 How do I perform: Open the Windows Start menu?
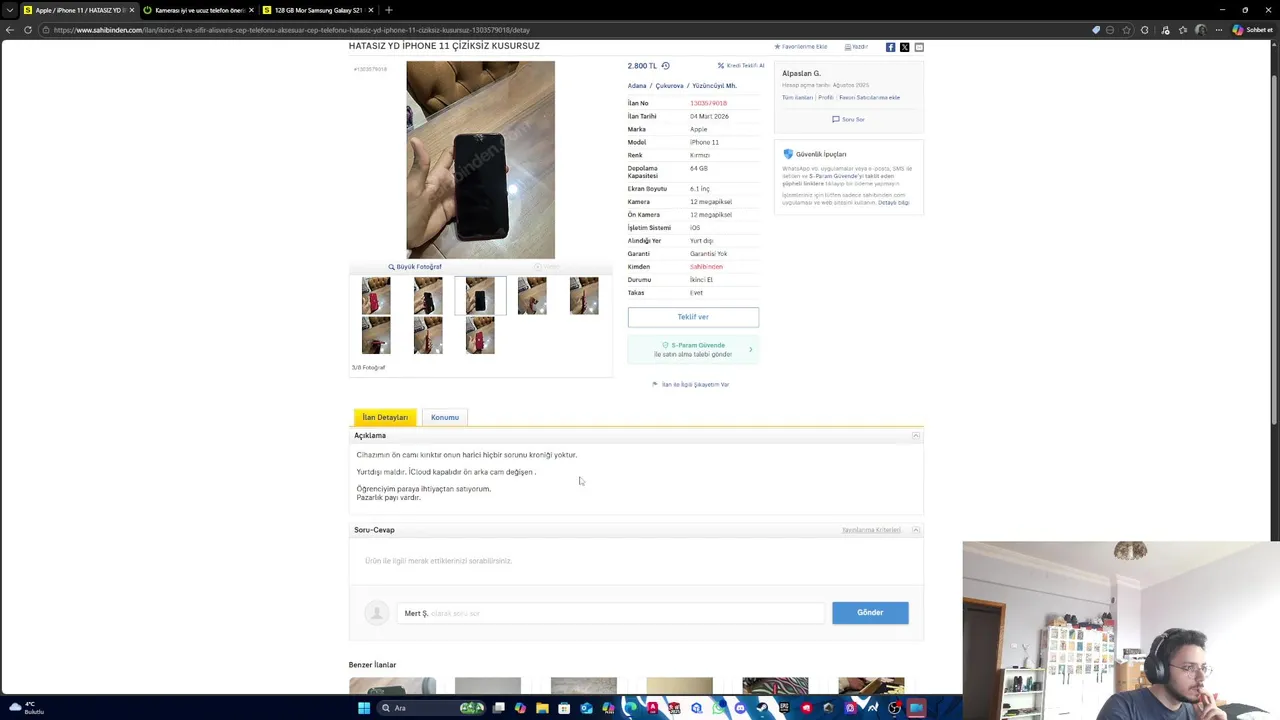coord(364,708)
